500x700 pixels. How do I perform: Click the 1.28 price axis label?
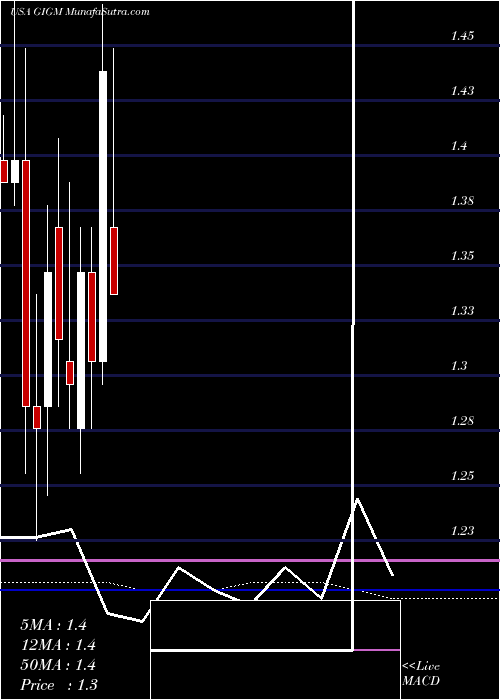(x=462, y=421)
